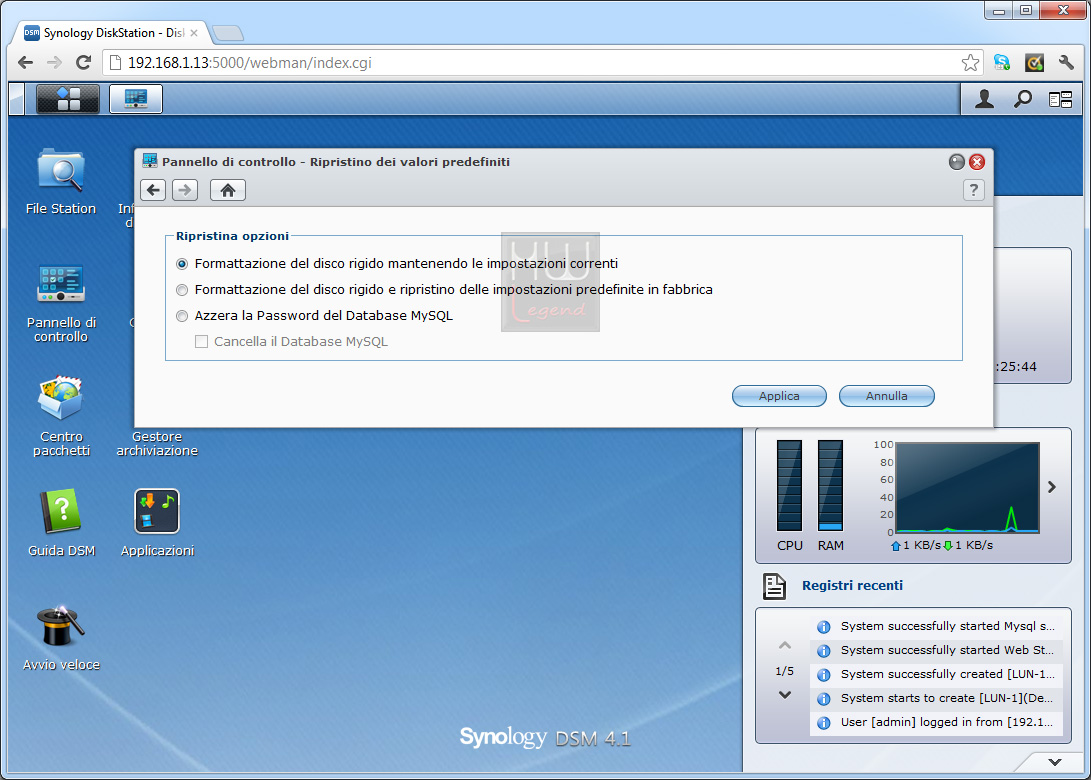The width and height of the screenshot is (1091, 780).
Task: Open Gestore archiviazione shortcut
Action: coord(157,443)
